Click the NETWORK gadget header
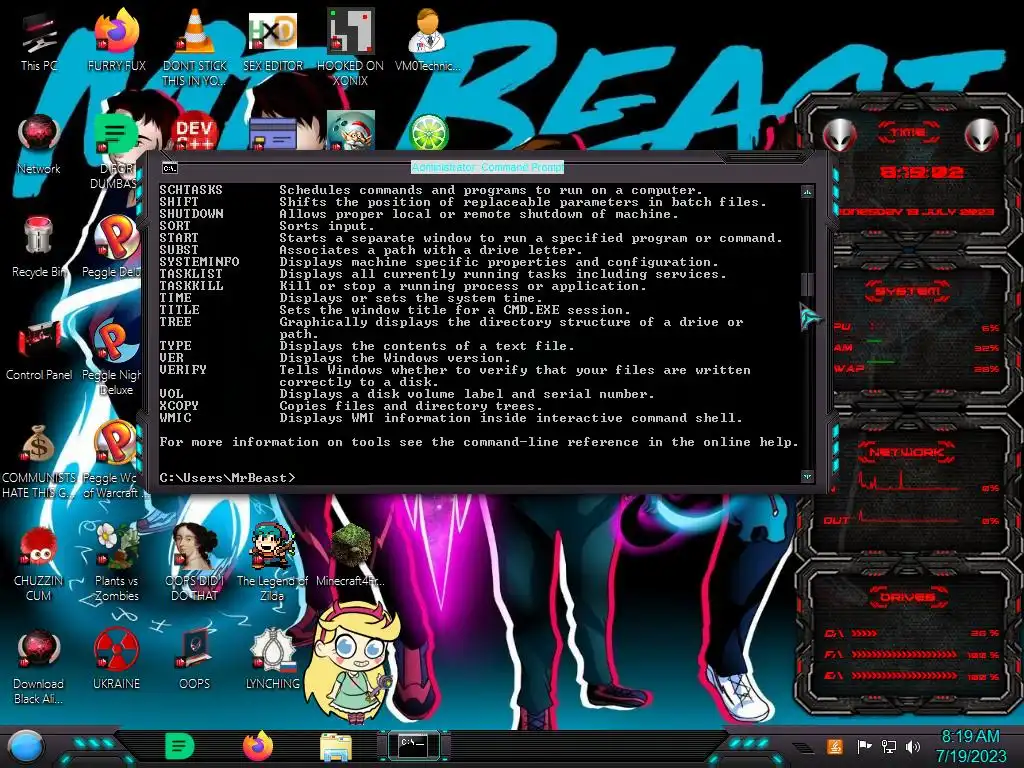 pos(908,451)
